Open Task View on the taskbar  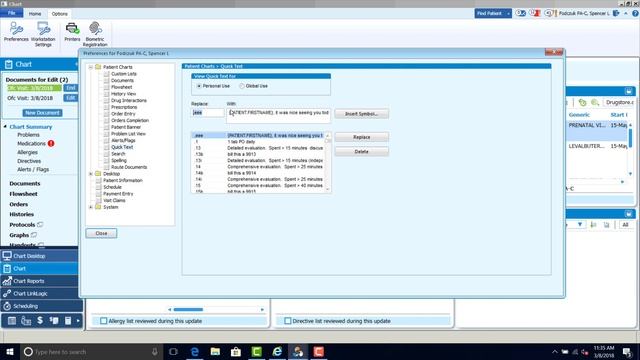click(173, 351)
